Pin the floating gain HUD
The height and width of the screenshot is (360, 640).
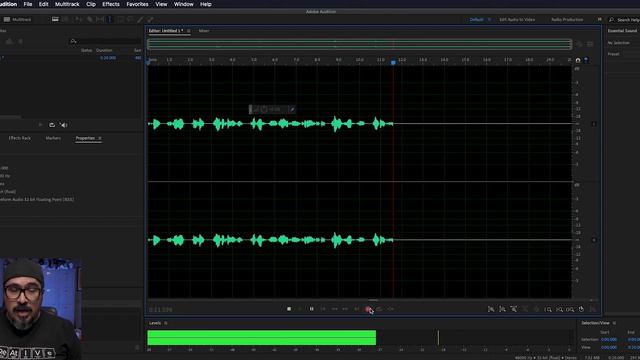(292, 109)
